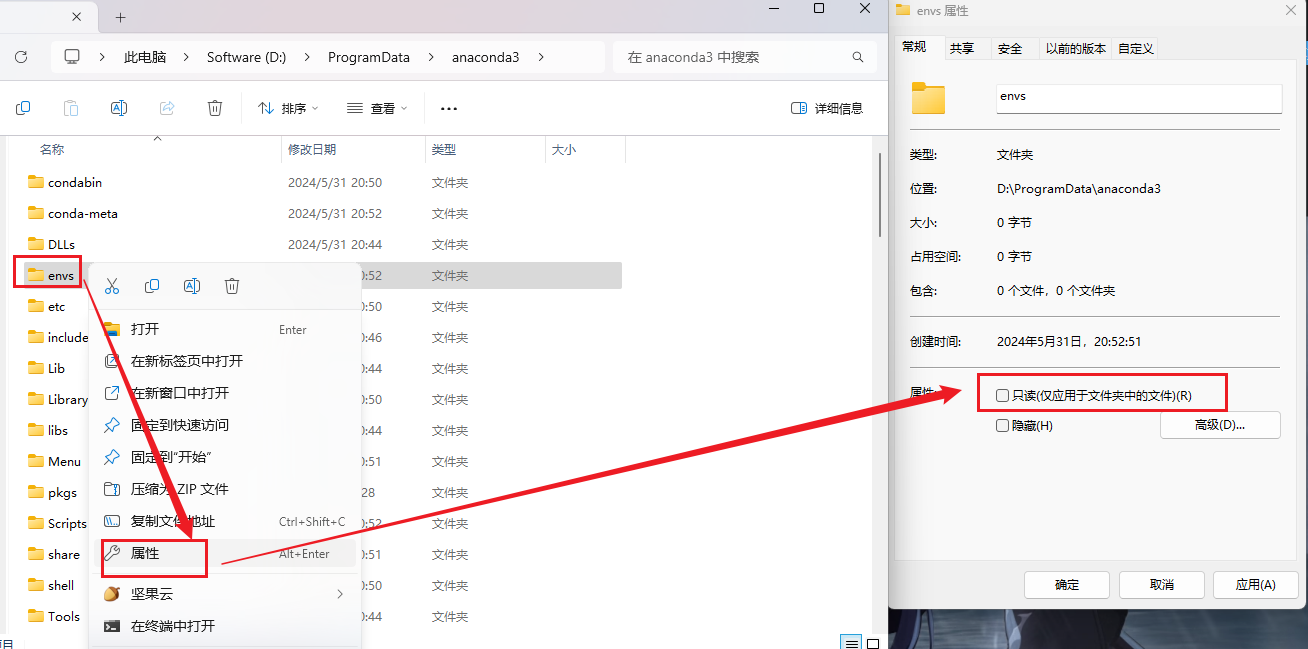The height and width of the screenshot is (649, 1308).
Task: Click the magnifier icon in the search box
Action: pos(857,57)
